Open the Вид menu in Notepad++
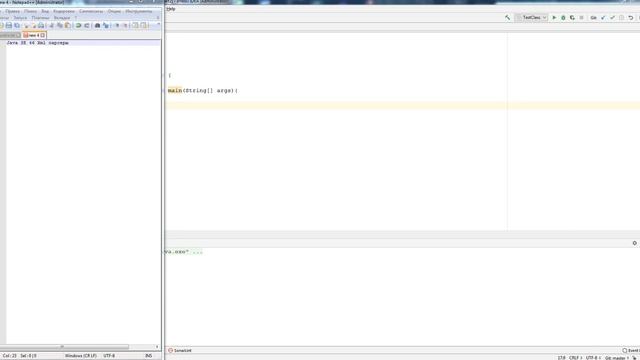 (45, 11)
